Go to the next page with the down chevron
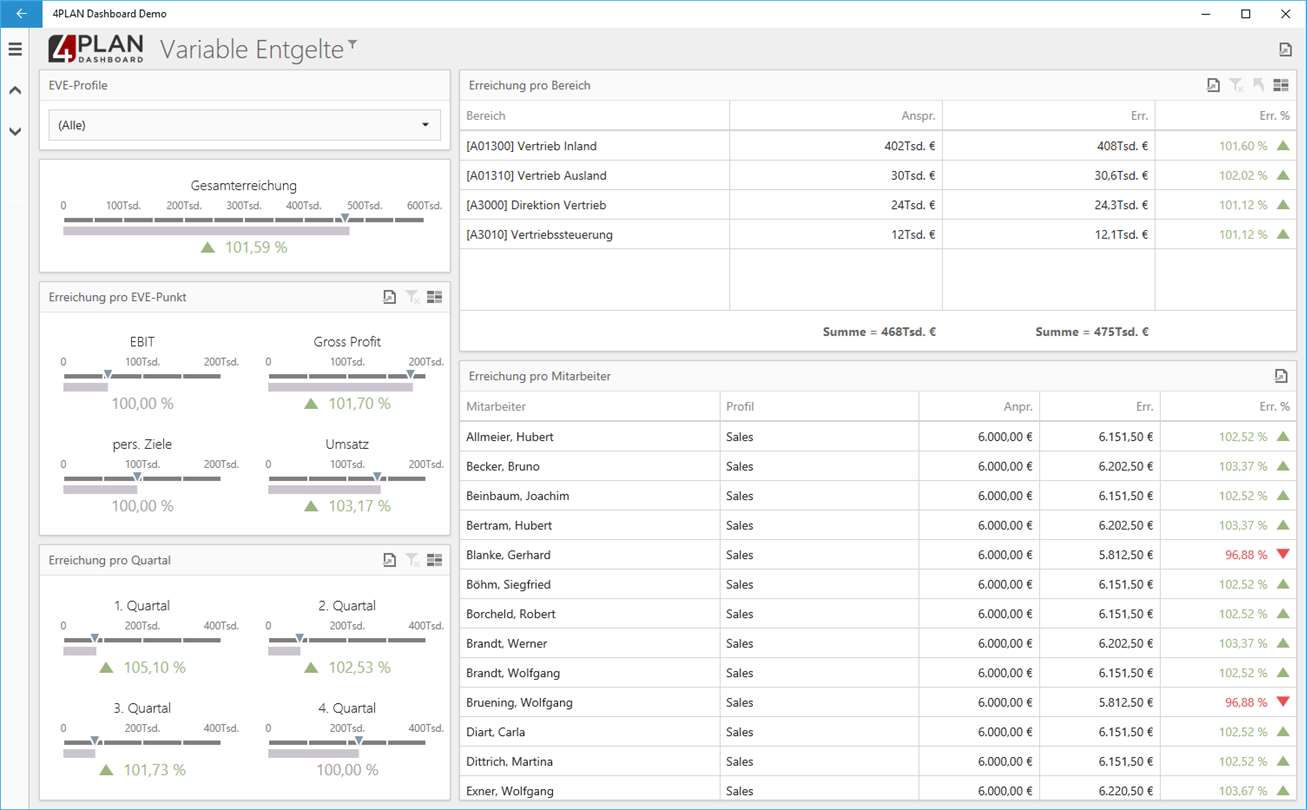Viewport: 1307px width, 810px height. click(x=15, y=131)
